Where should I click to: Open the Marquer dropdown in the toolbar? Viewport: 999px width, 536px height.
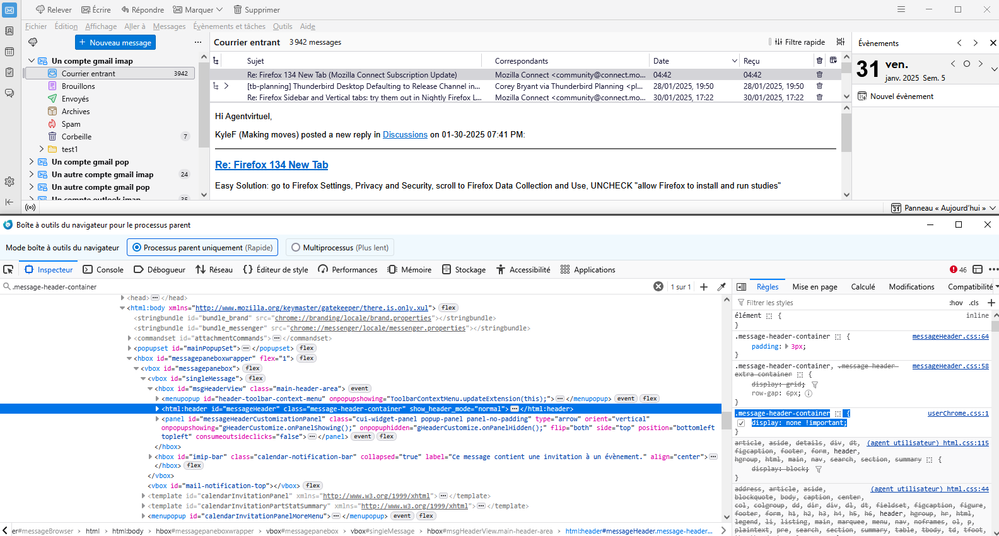tap(198, 10)
